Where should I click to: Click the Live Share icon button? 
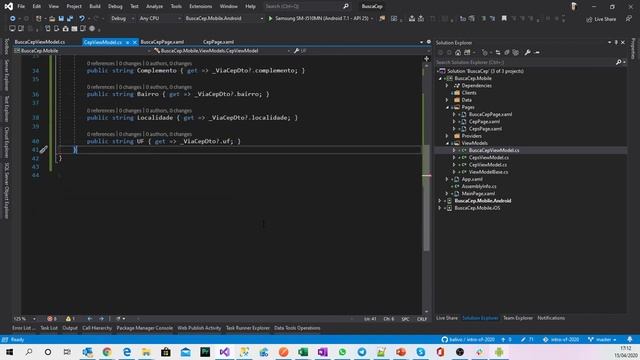point(601,19)
